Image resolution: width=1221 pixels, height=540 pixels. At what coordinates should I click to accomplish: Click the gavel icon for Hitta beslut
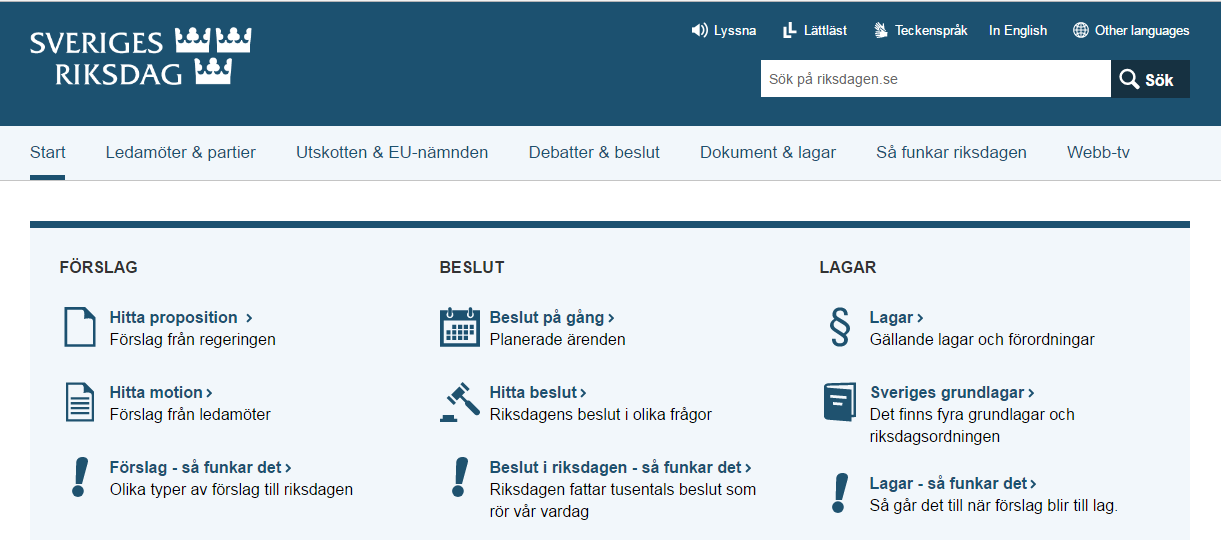[x=460, y=402]
